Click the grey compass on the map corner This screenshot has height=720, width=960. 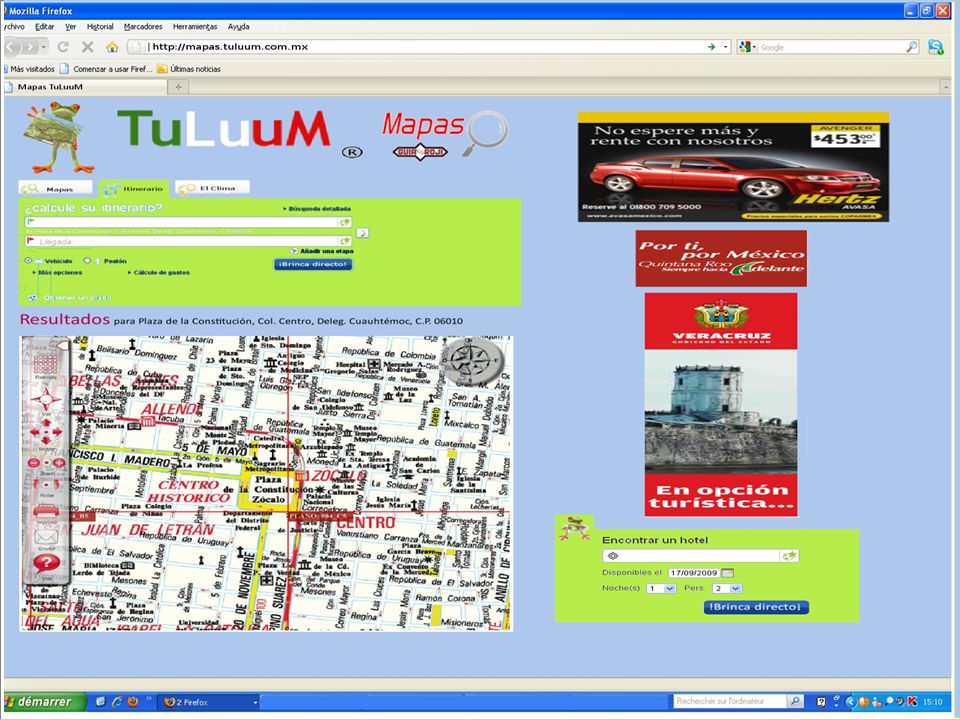473,359
